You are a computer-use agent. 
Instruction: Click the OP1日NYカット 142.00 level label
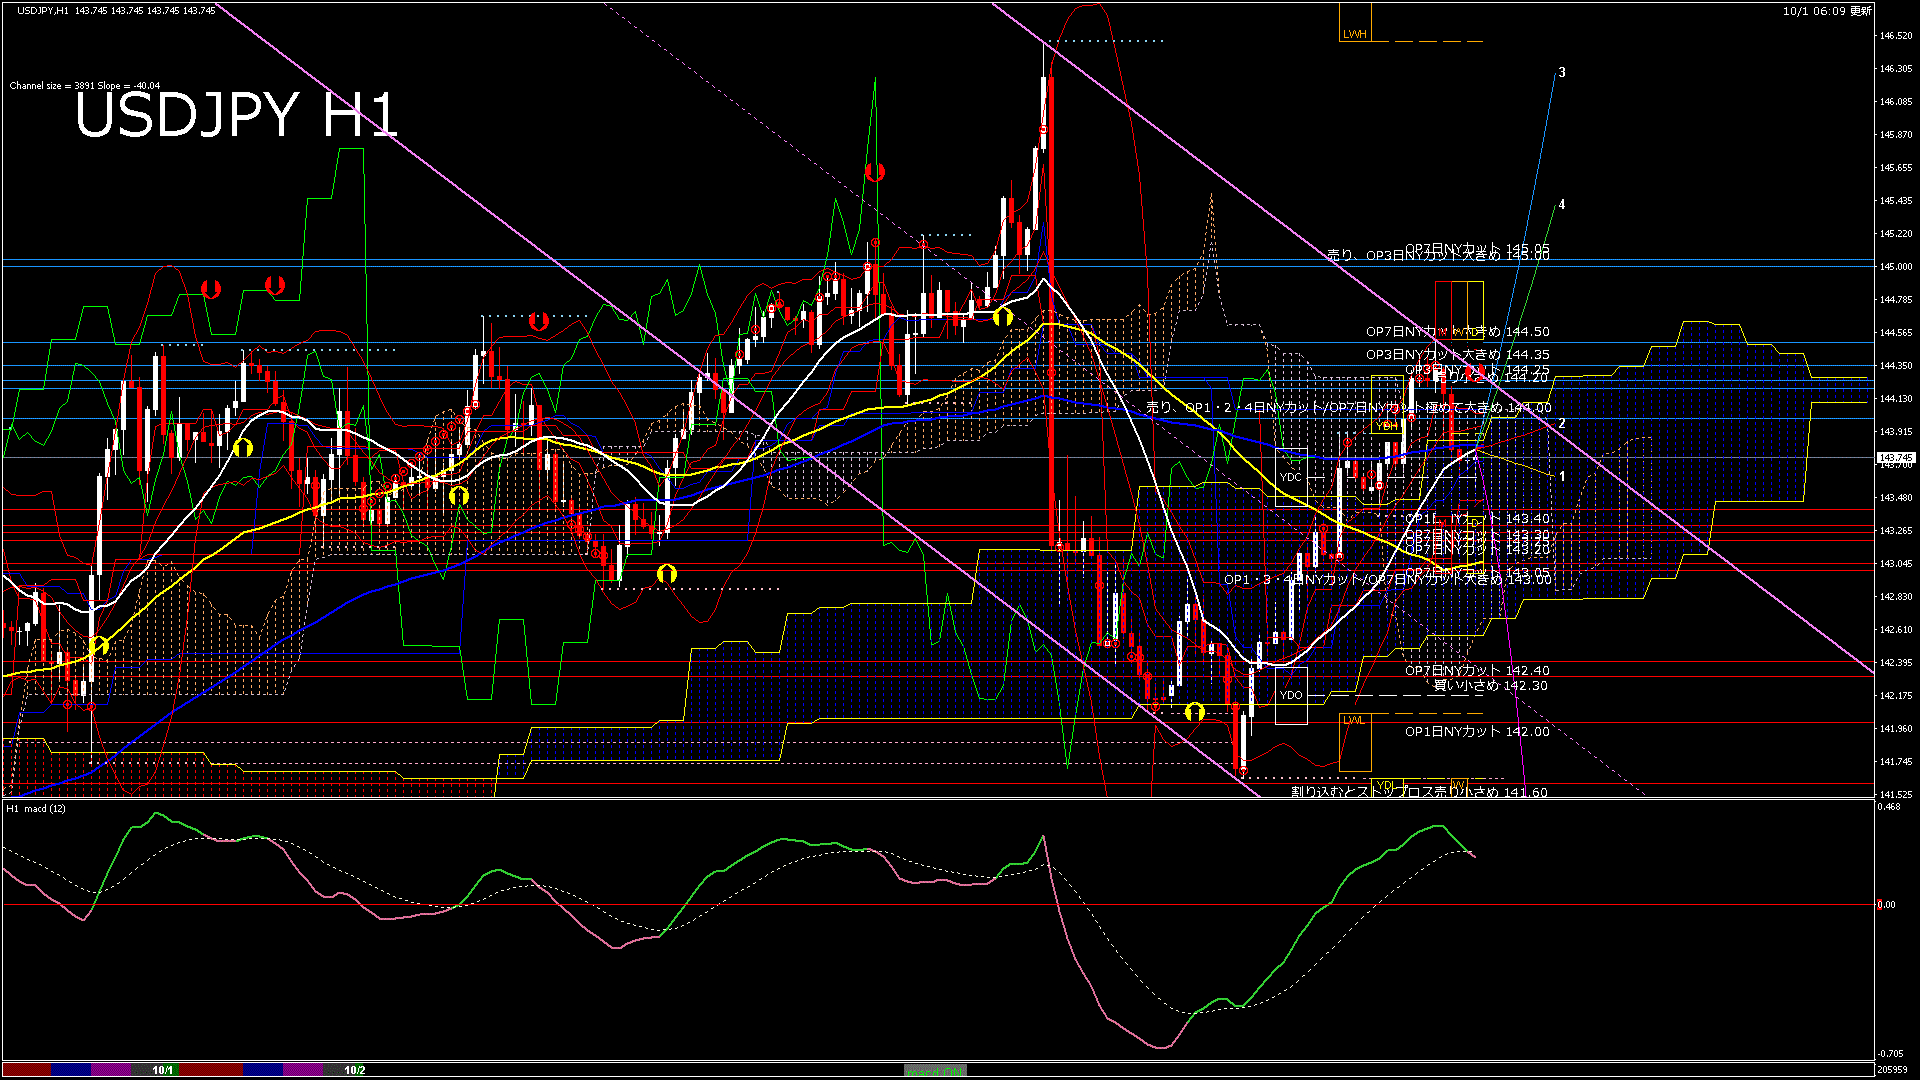(x=1476, y=732)
